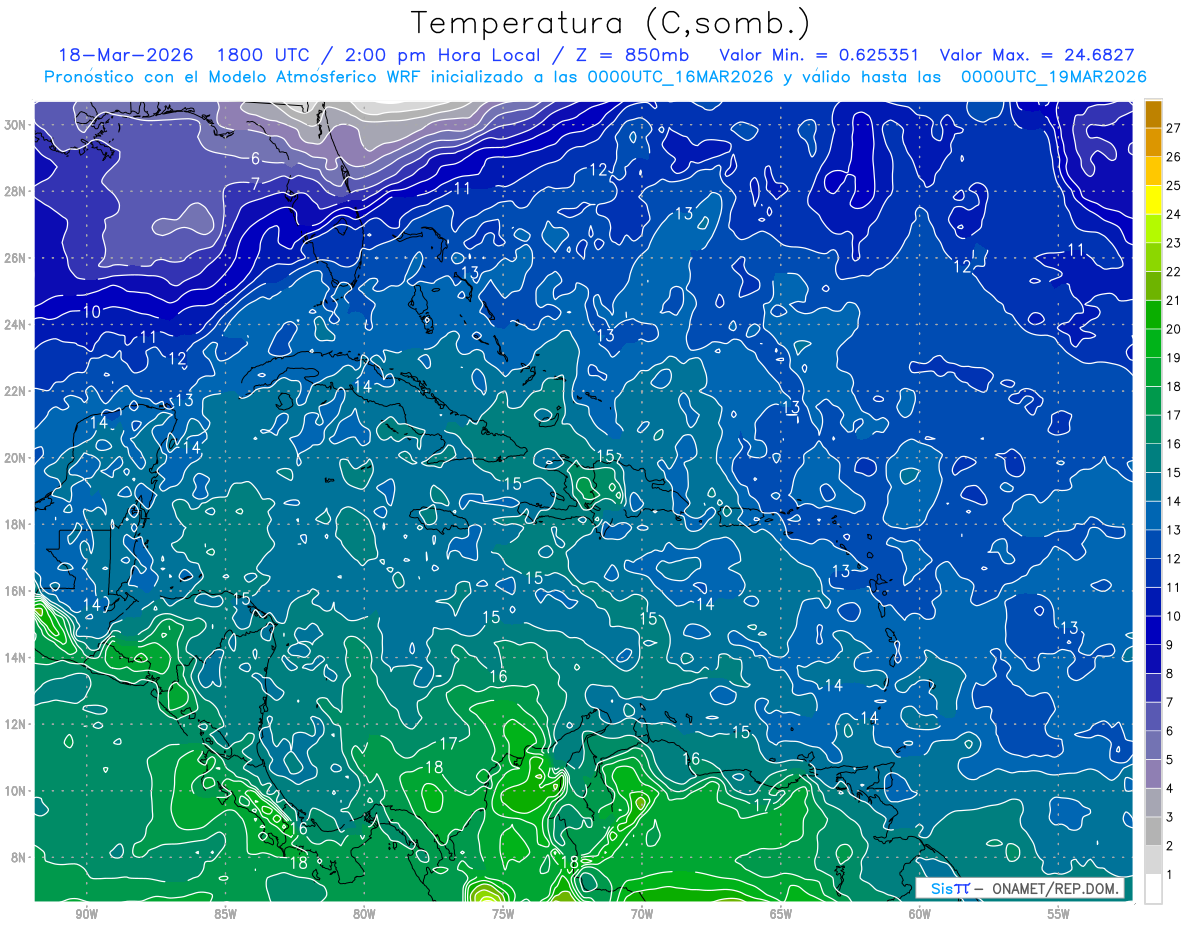Click legend scale number "24"

coord(1174,214)
